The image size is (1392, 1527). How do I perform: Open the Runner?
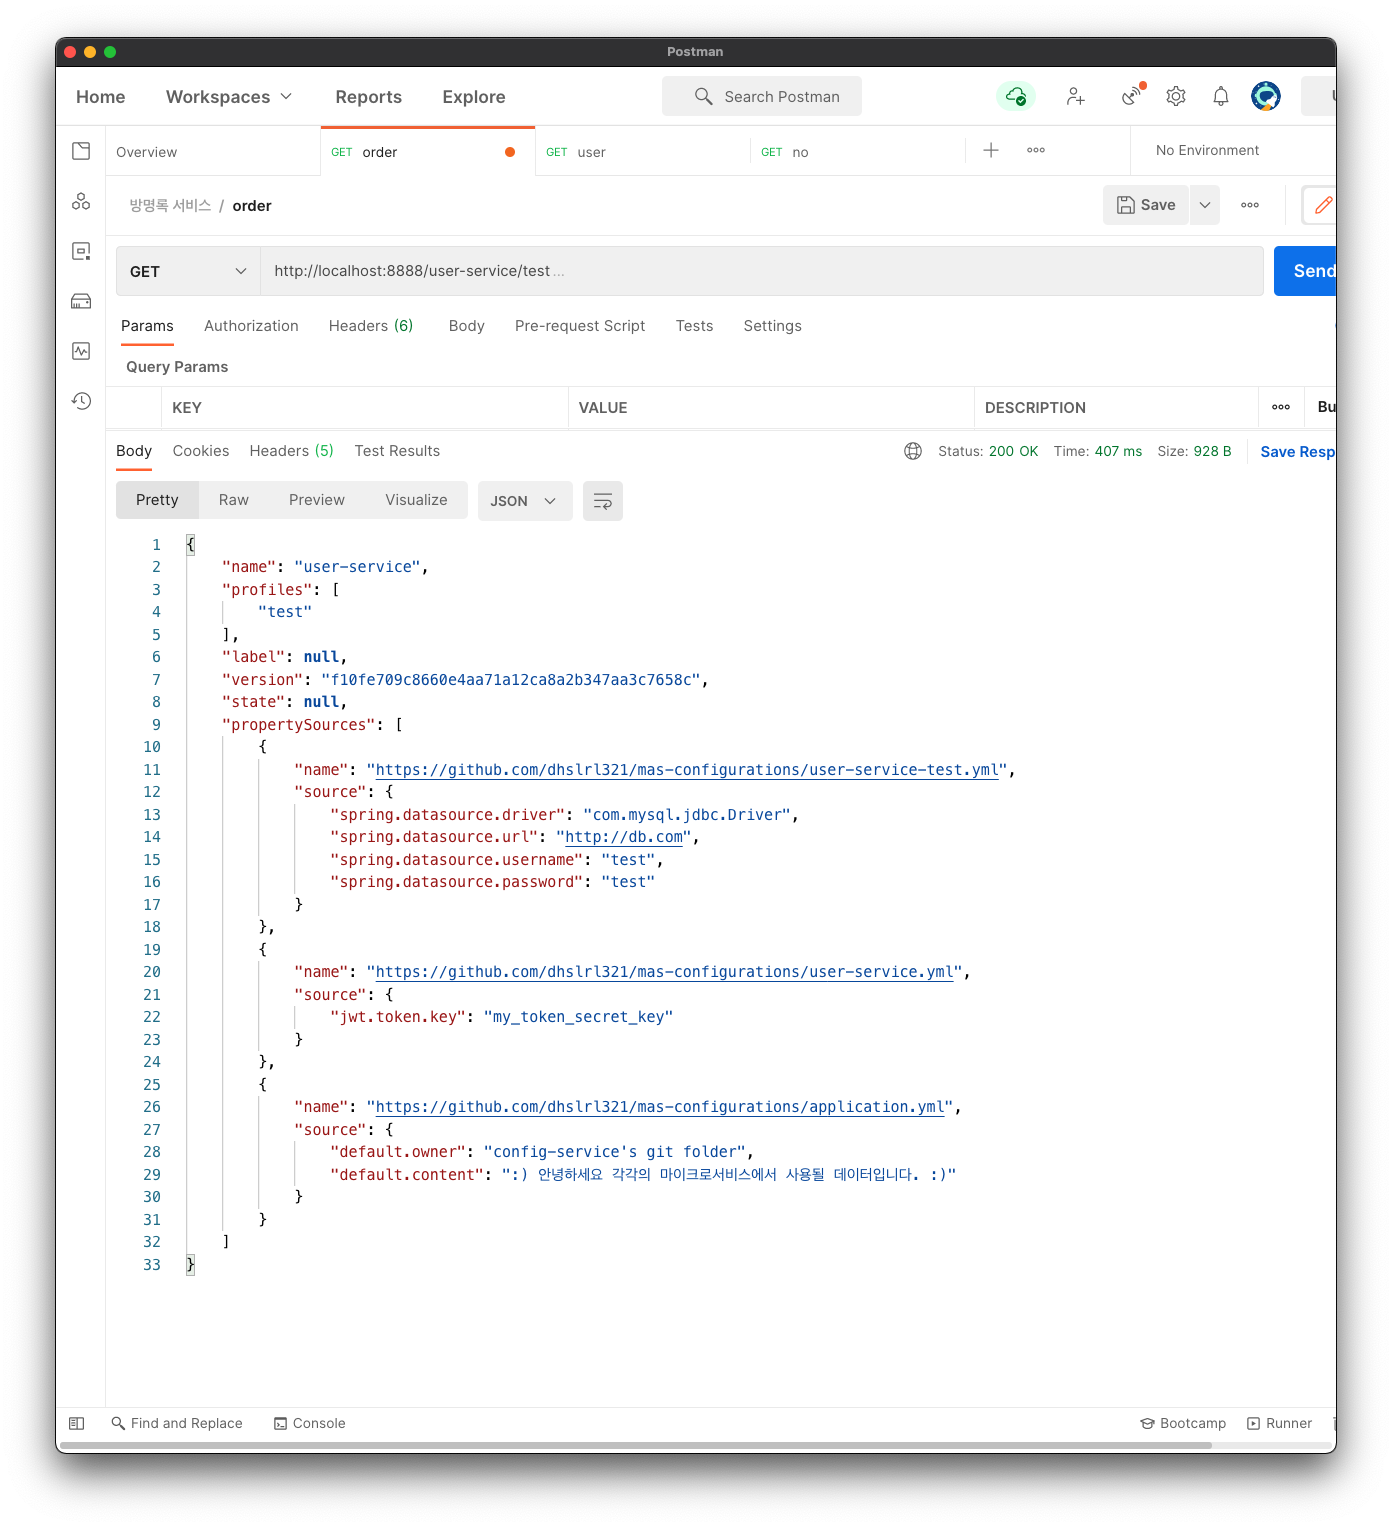pos(1280,1423)
